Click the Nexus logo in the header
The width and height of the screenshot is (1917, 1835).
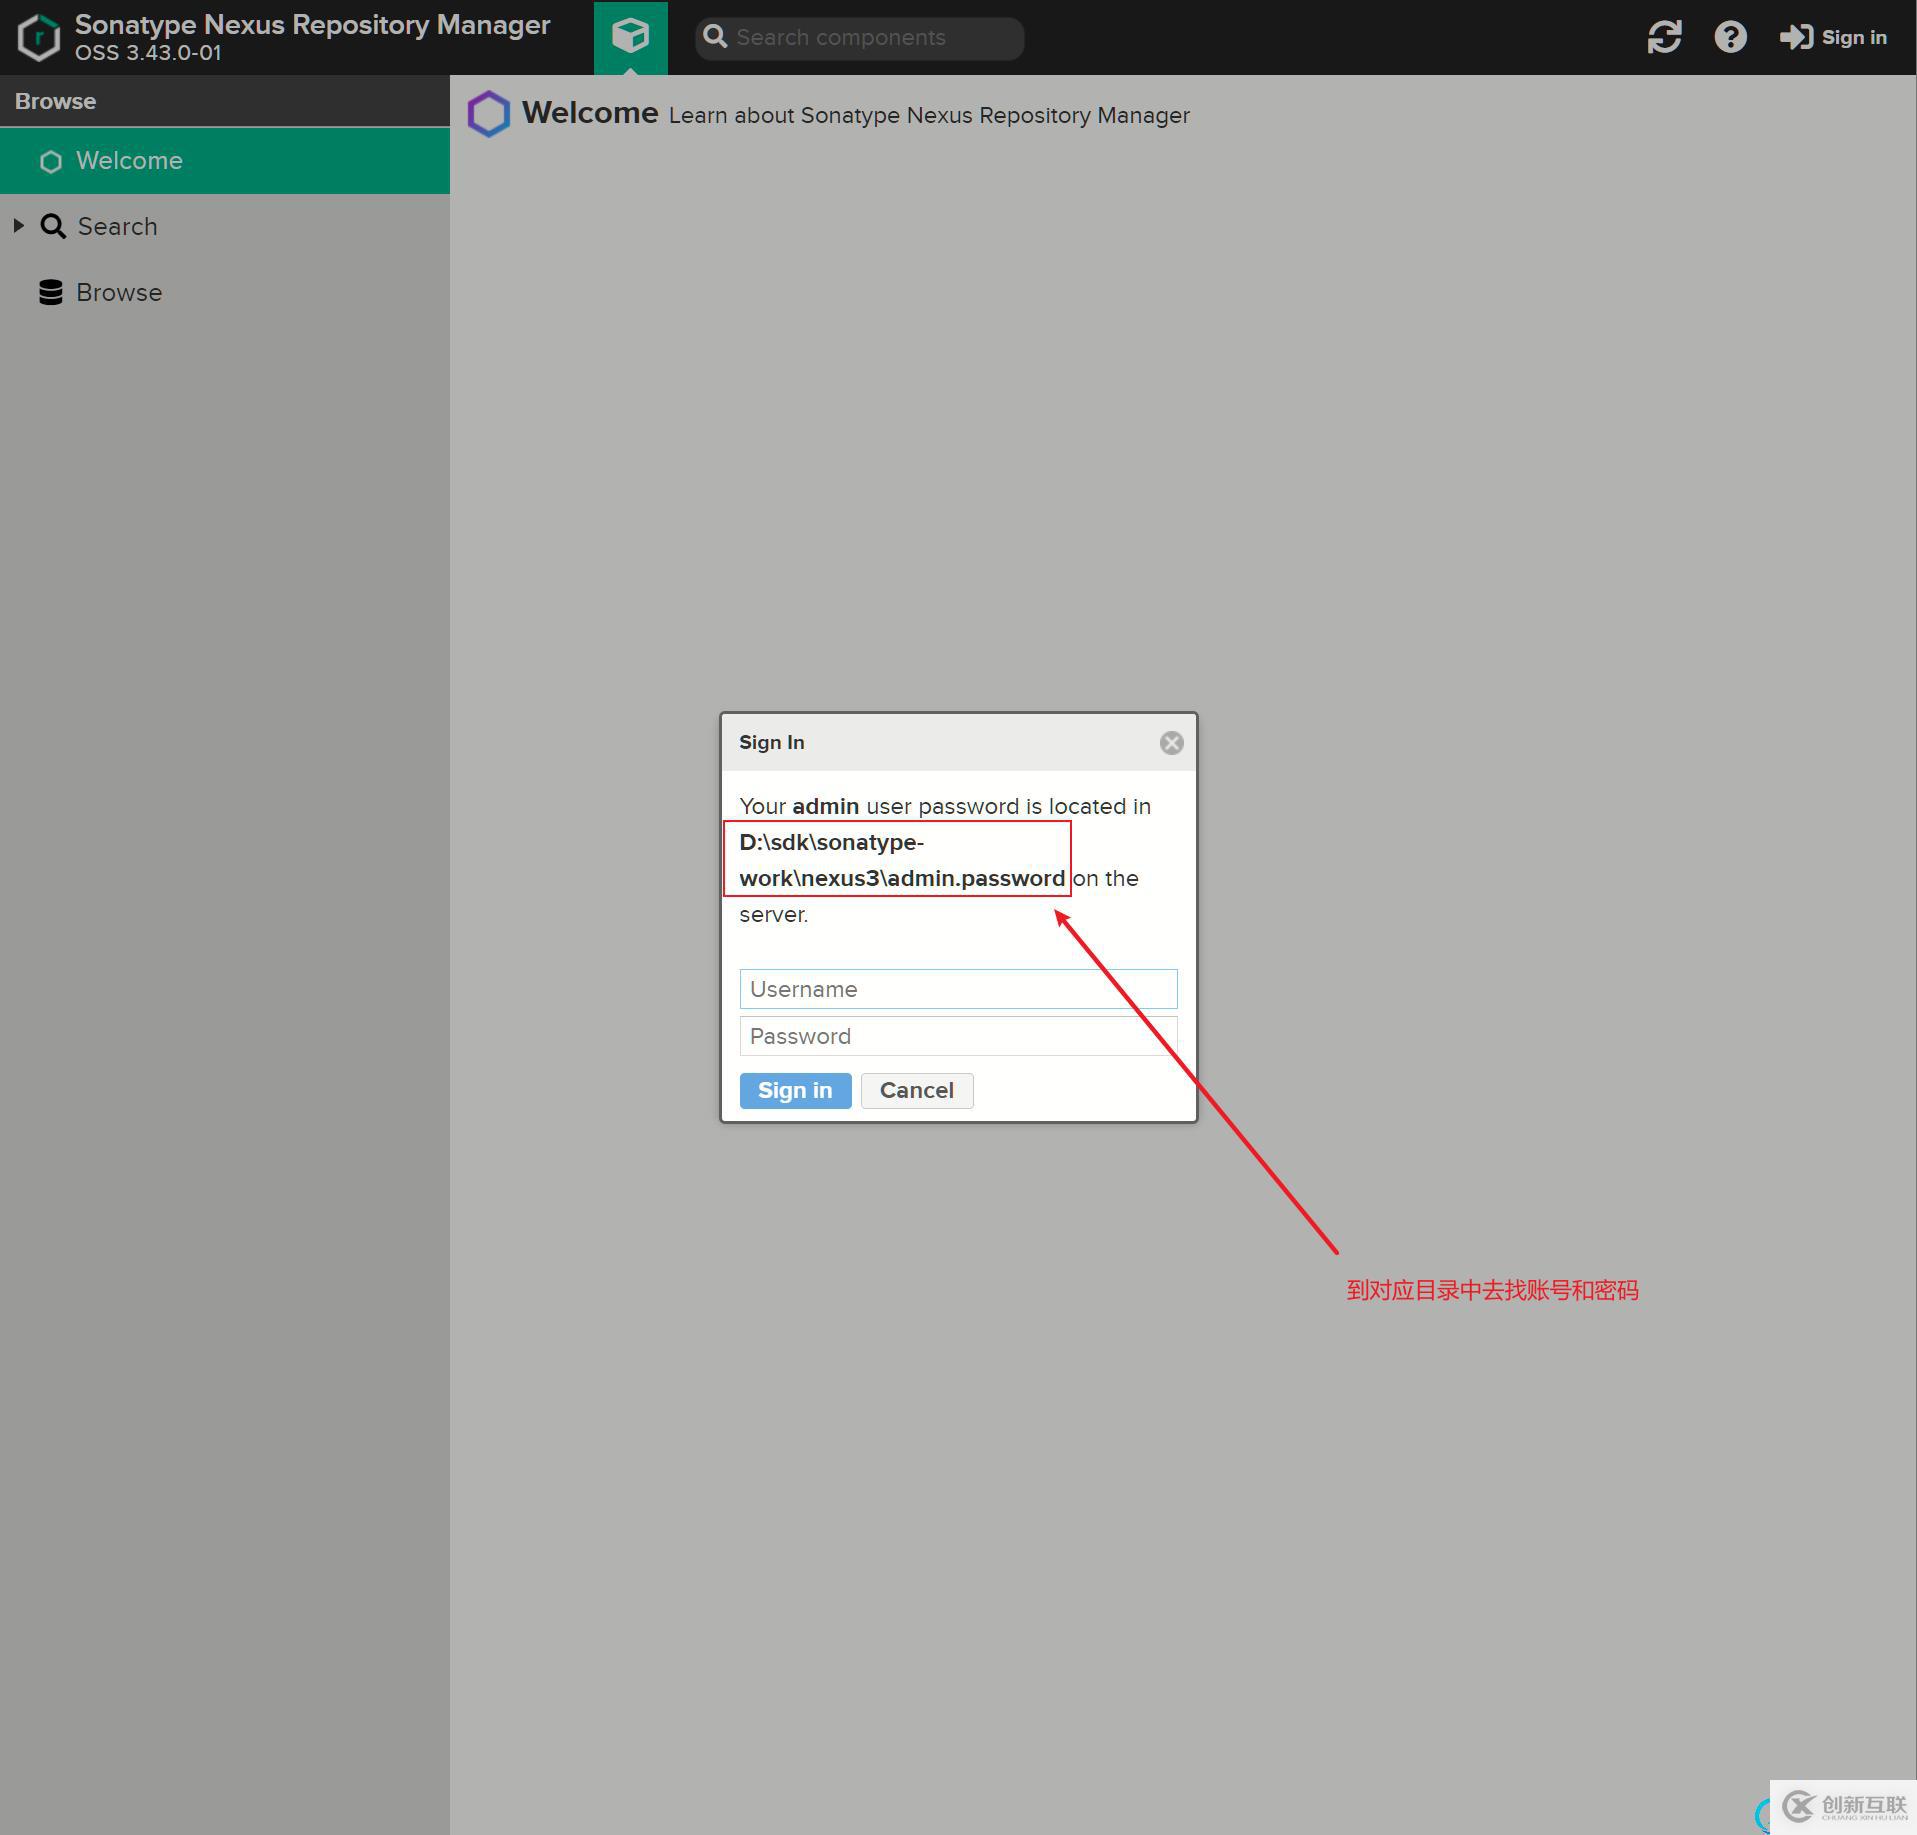click(x=39, y=37)
